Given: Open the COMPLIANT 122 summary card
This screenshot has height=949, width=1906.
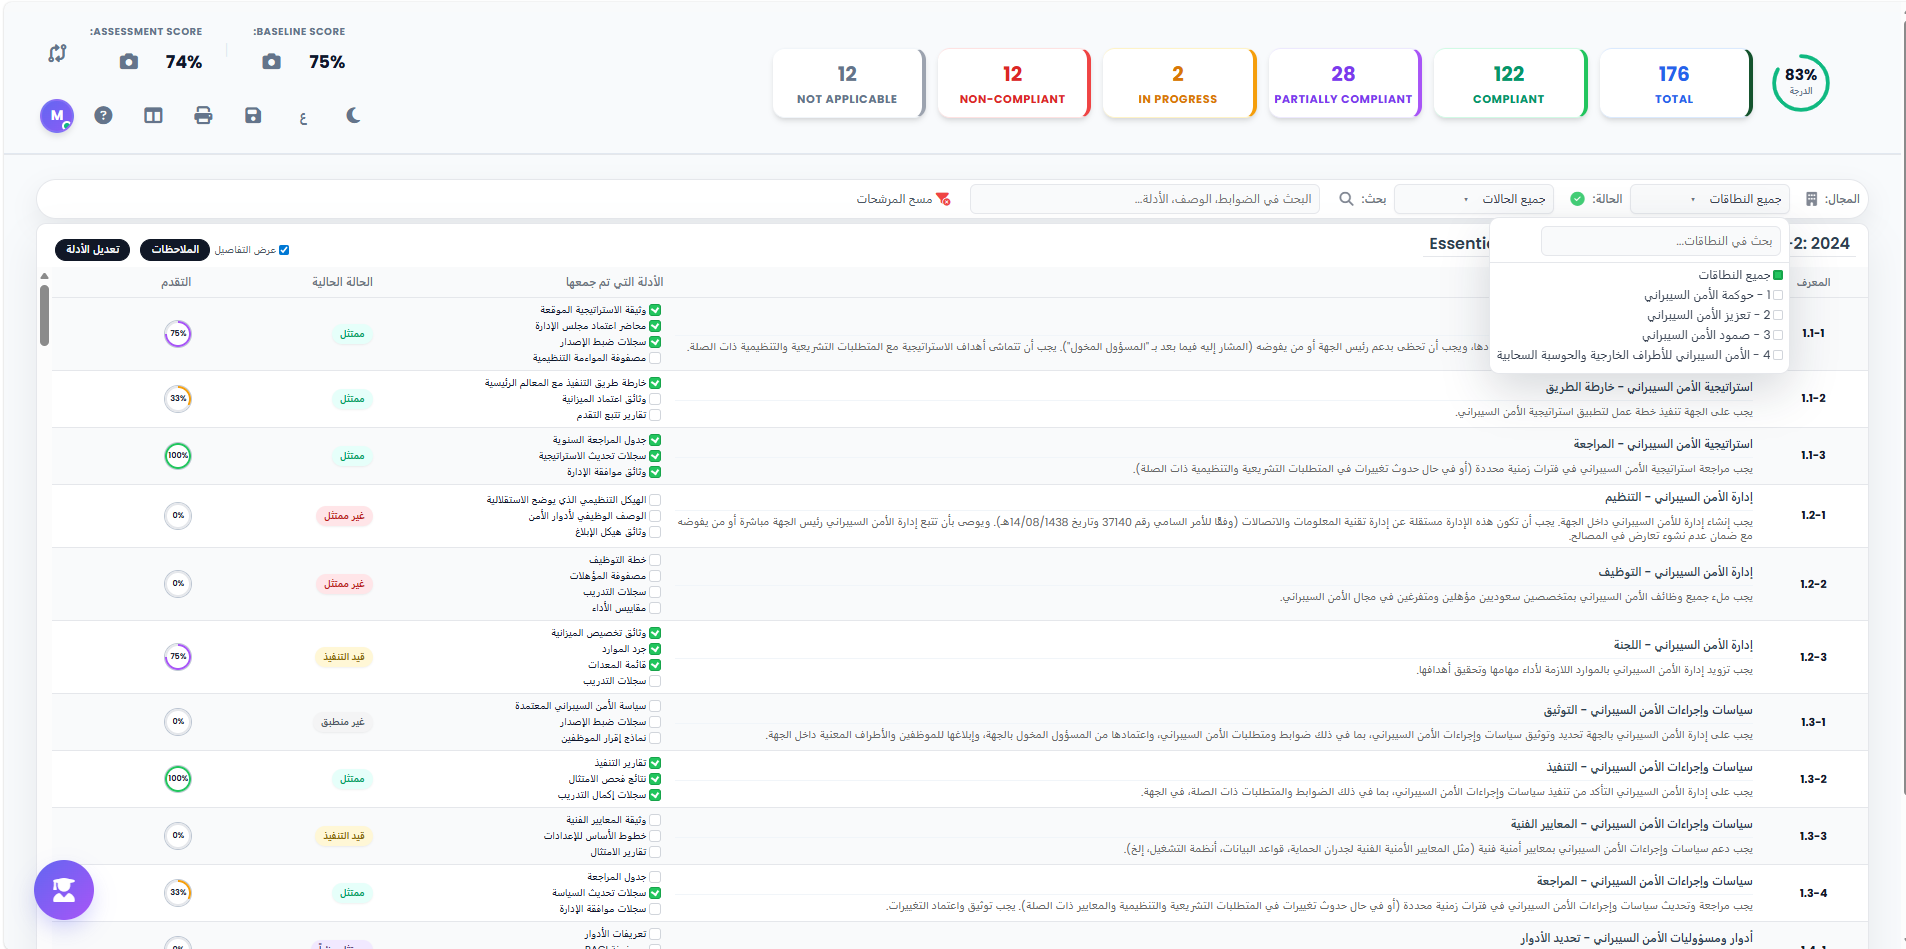Looking at the screenshot, I should pyautogui.click(x=1509, y=83).
